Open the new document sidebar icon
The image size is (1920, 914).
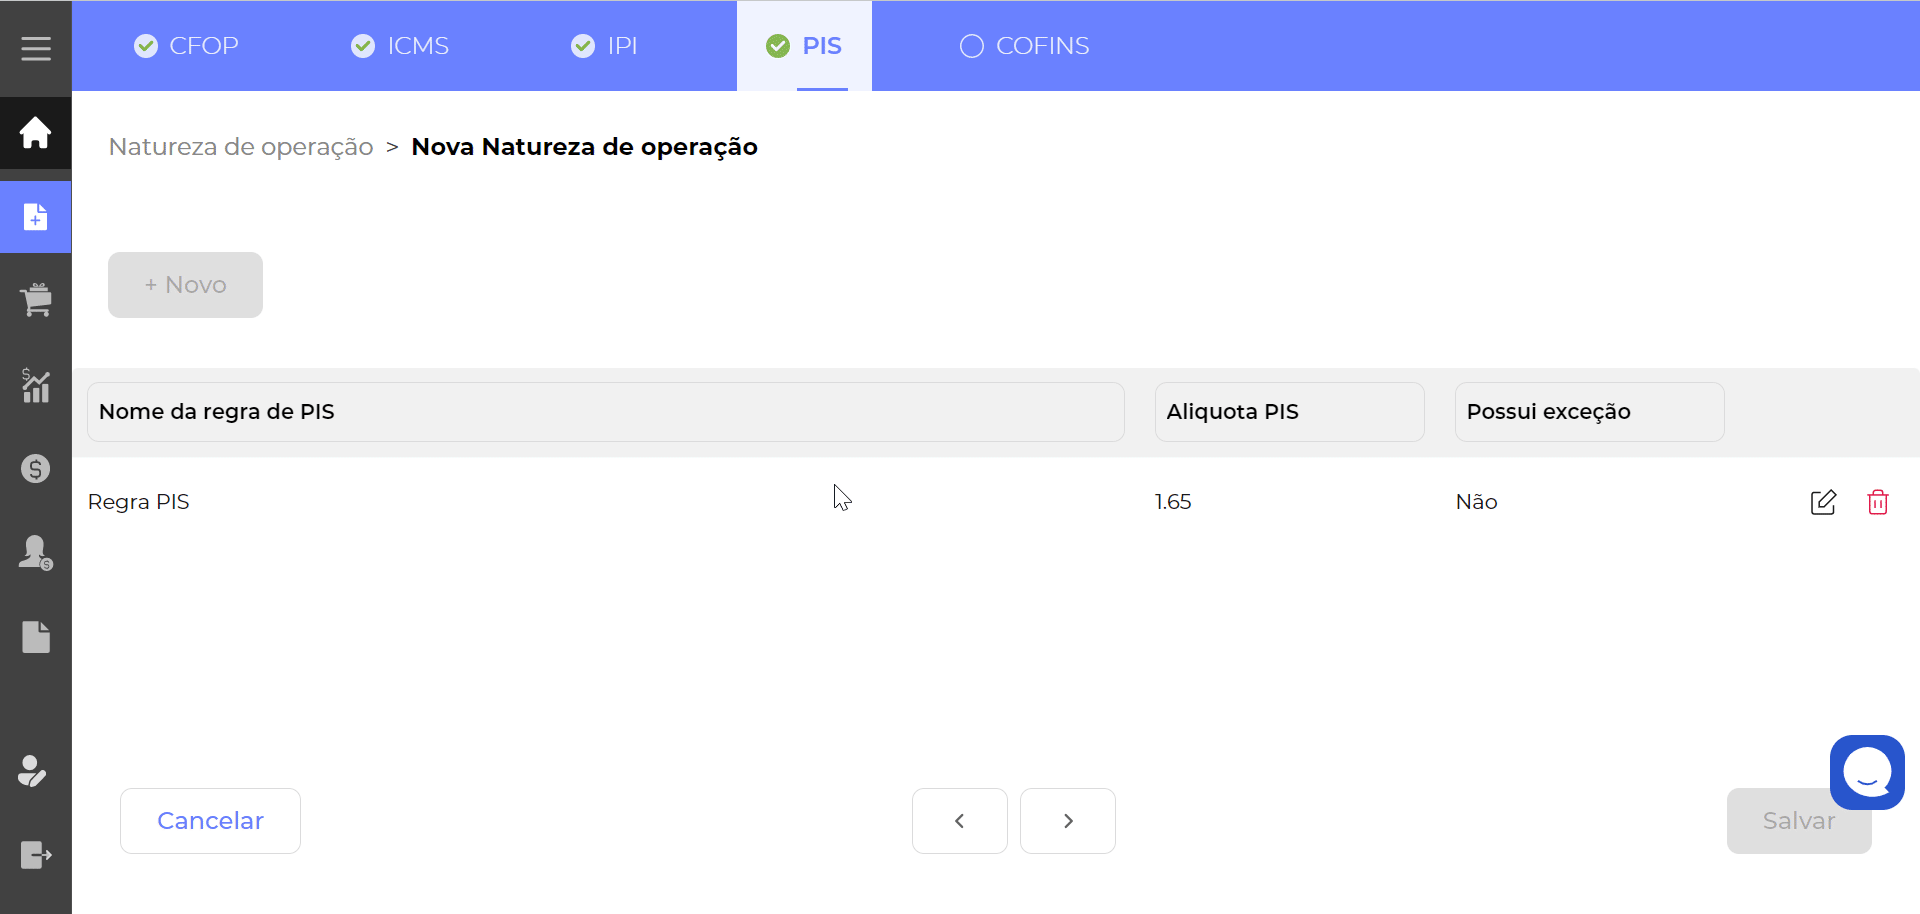36,217
